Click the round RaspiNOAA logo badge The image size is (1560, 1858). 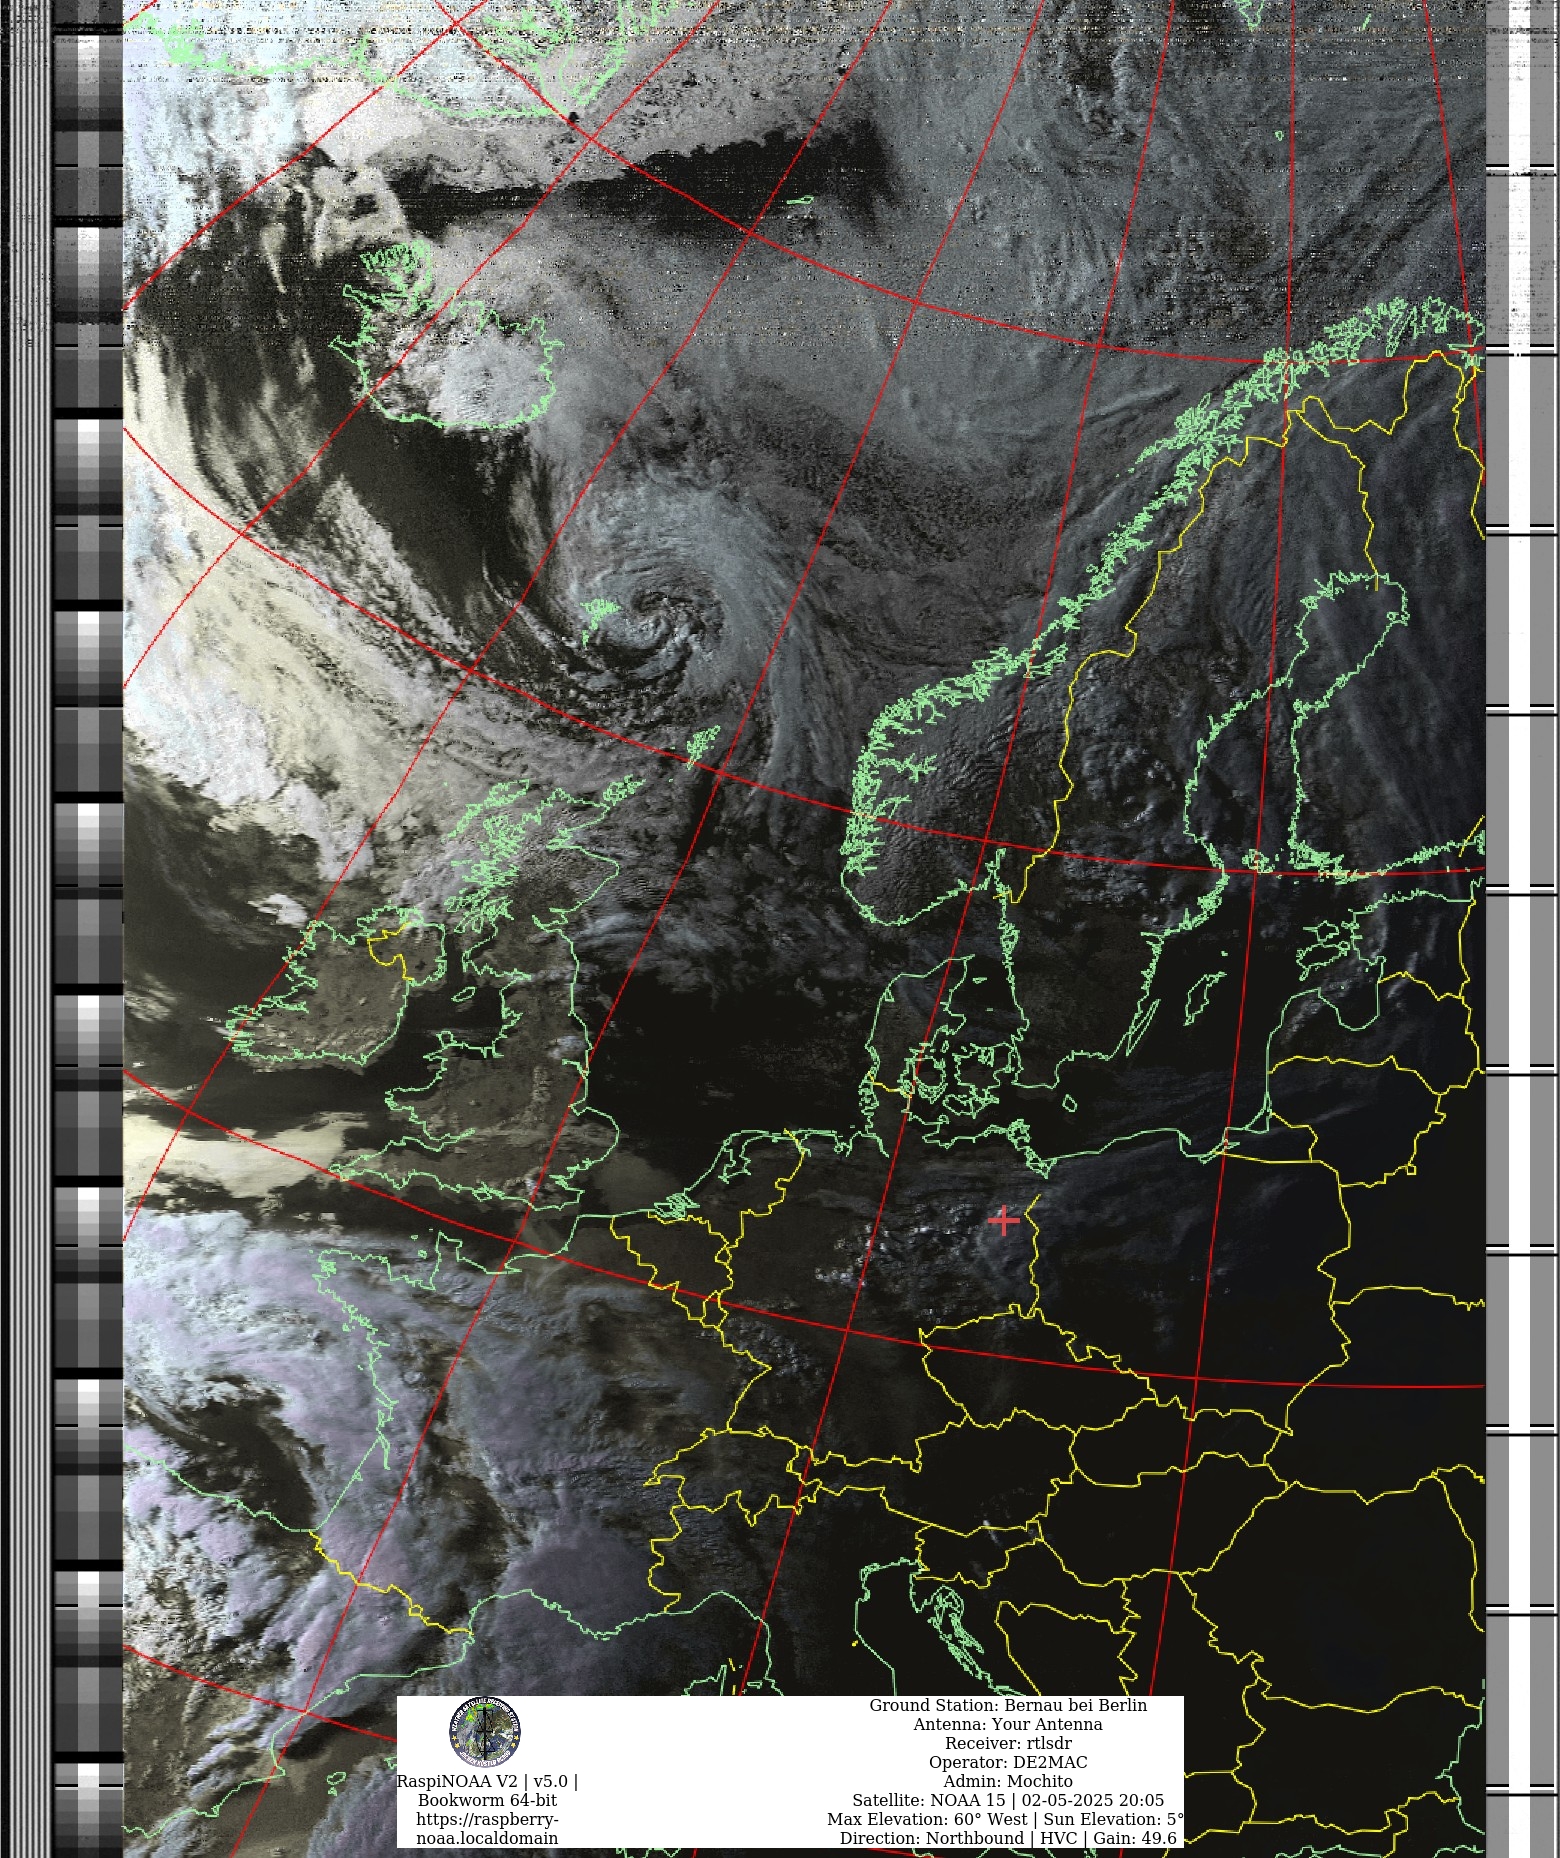point(485,1732)
